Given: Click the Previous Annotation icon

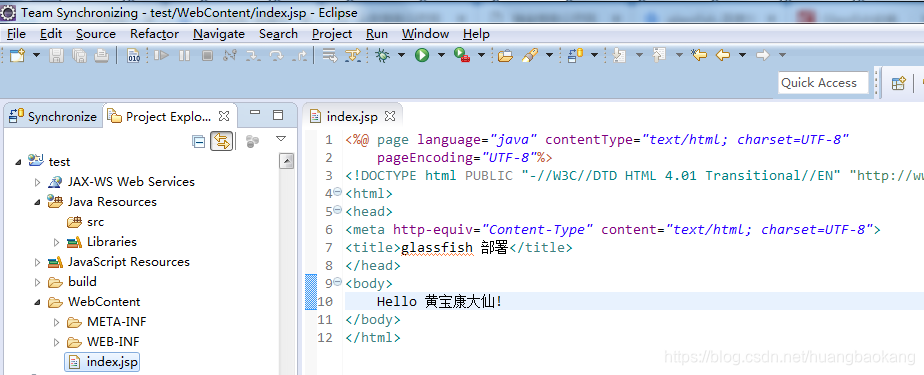Looking at the screenshot, I should (659, 55).
